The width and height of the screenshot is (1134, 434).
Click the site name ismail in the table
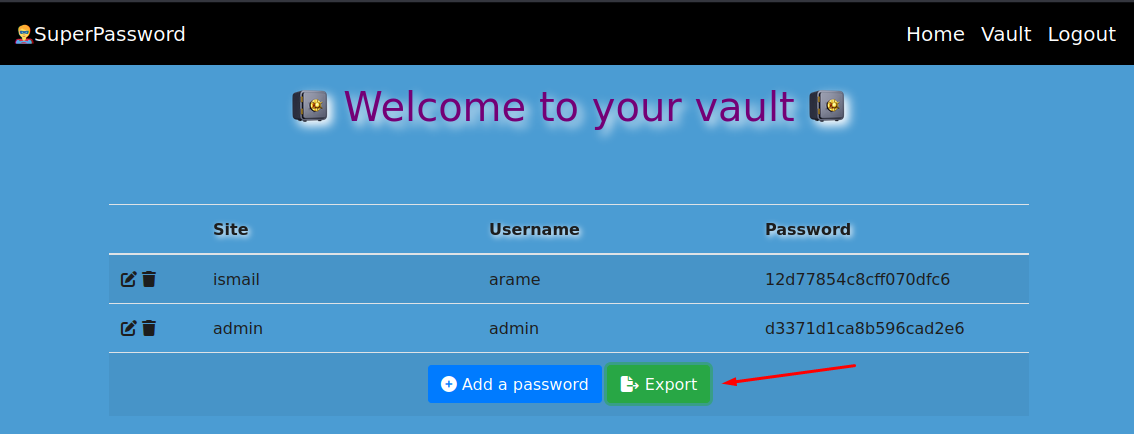[236, 279]
